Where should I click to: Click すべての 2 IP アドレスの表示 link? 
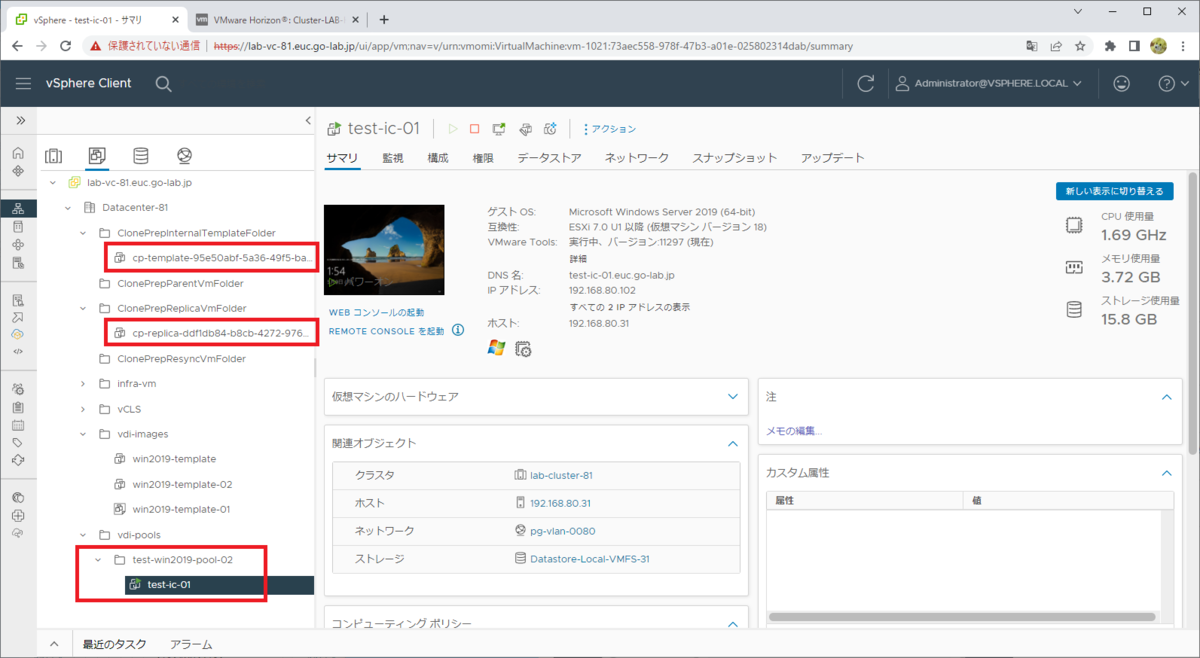[x=629, y=306]
